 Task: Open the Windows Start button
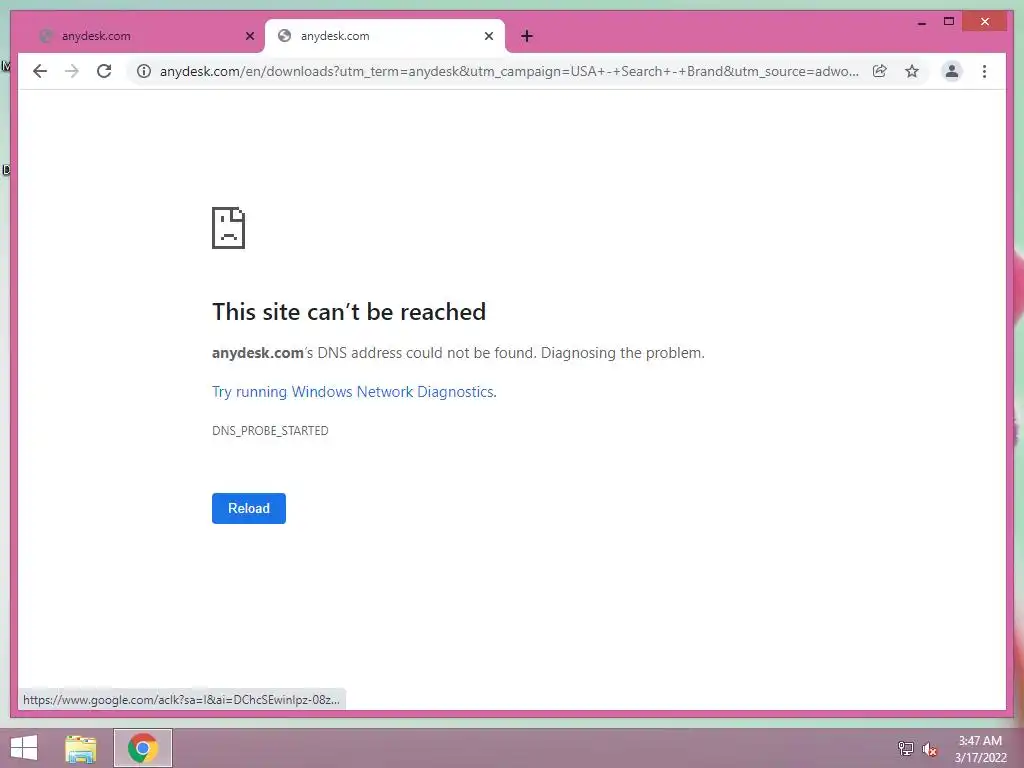(x=24, y=748)
